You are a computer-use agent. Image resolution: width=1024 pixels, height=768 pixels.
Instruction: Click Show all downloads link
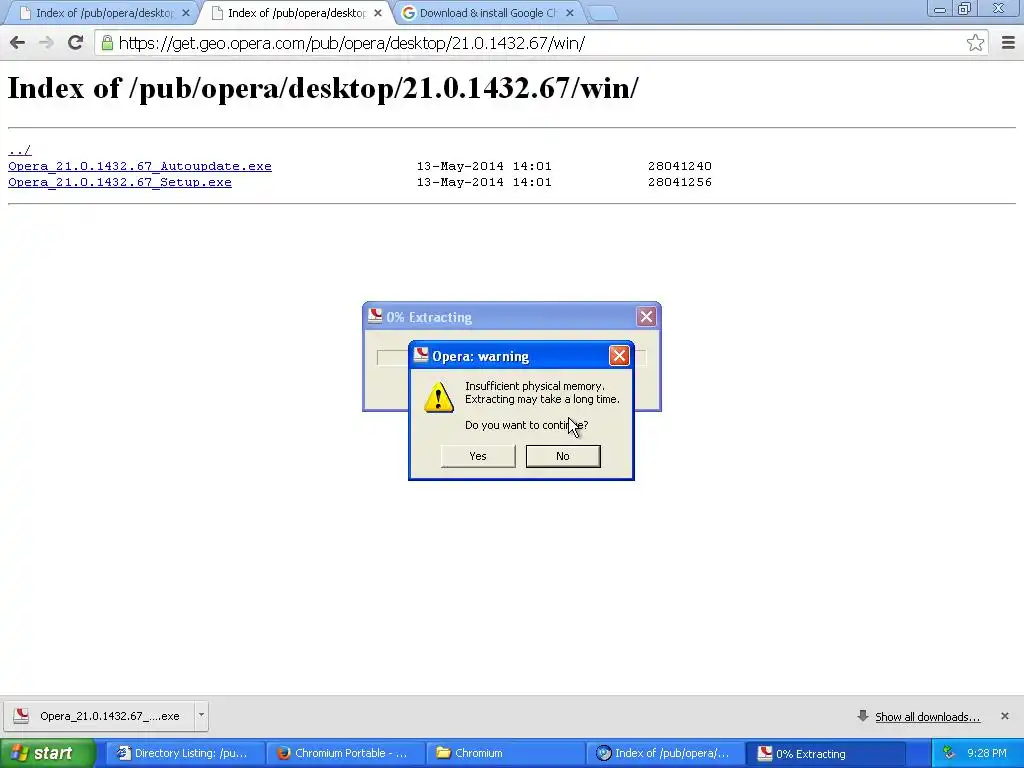(927, 717)
